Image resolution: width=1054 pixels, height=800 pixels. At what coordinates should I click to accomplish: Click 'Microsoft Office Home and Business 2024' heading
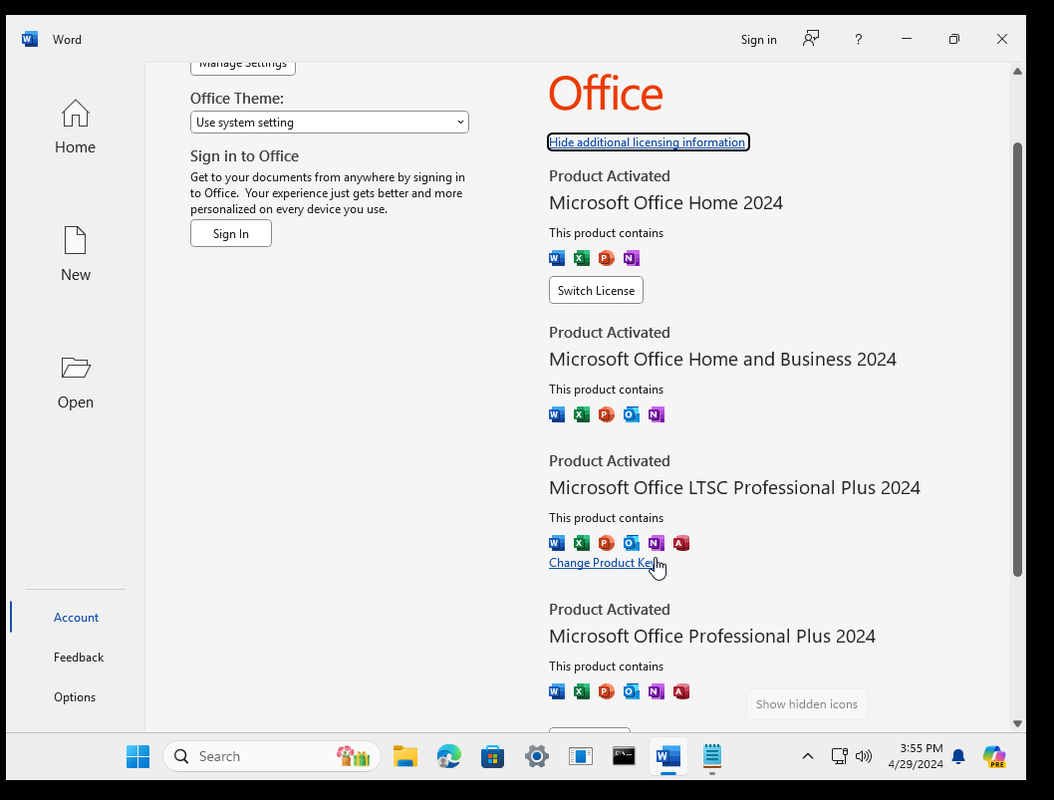click(x=723, y=359)
